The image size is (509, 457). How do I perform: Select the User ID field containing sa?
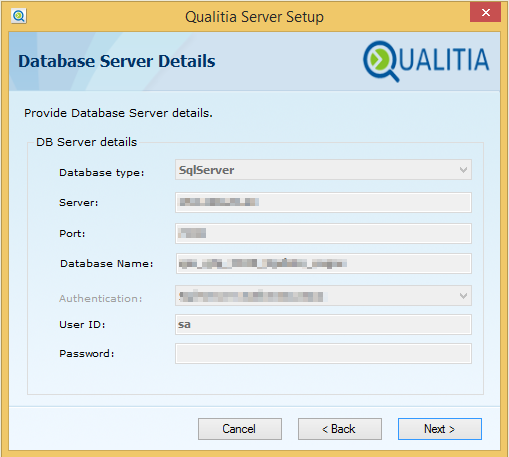tap(323, 324)
